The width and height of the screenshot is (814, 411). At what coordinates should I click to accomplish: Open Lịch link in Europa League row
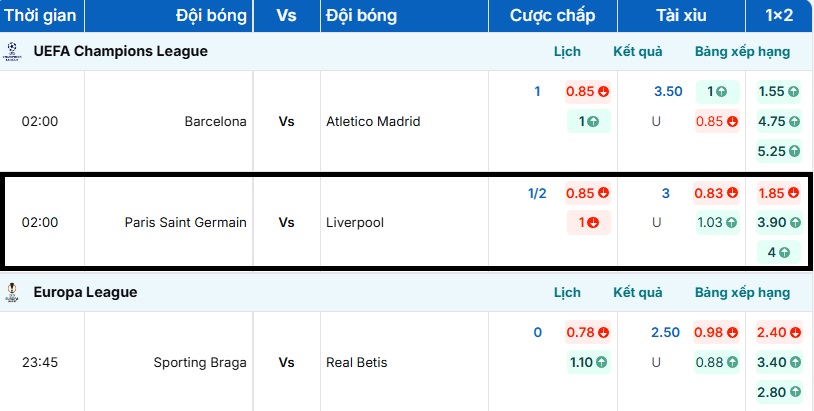[567, 292]
